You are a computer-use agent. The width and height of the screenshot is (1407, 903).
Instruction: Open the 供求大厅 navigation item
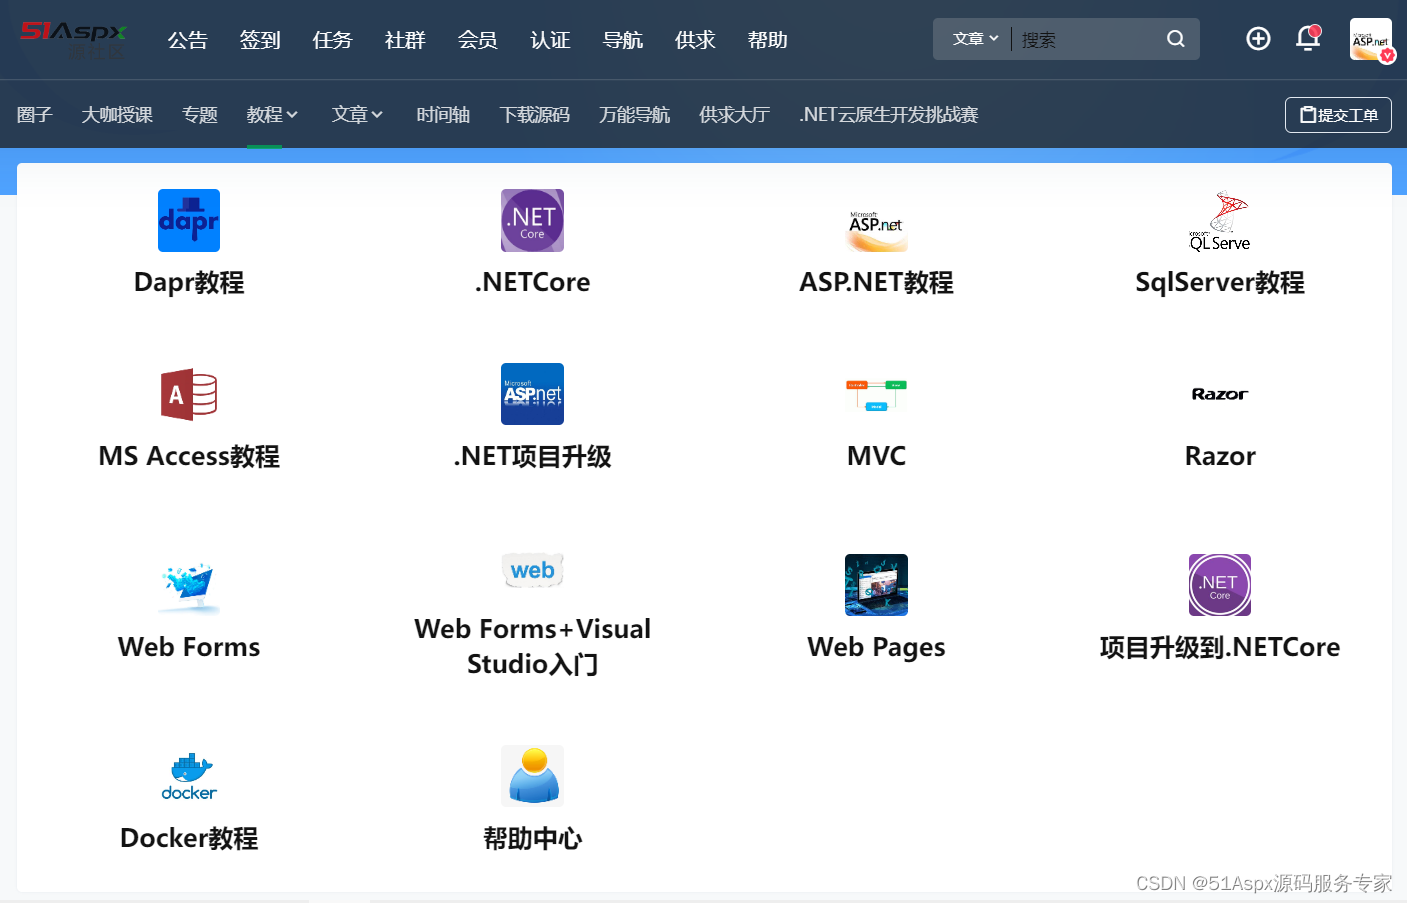pos(734,114)
